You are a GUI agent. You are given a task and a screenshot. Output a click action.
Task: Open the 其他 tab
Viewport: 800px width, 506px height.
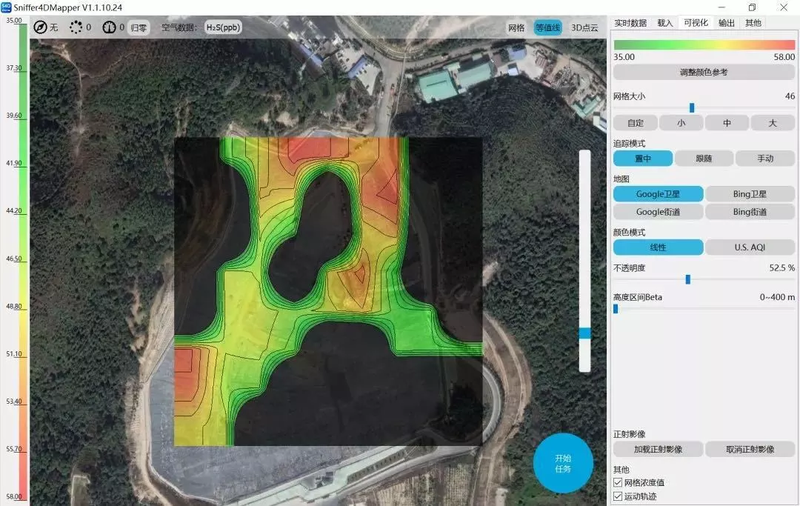tap(753, 23)
